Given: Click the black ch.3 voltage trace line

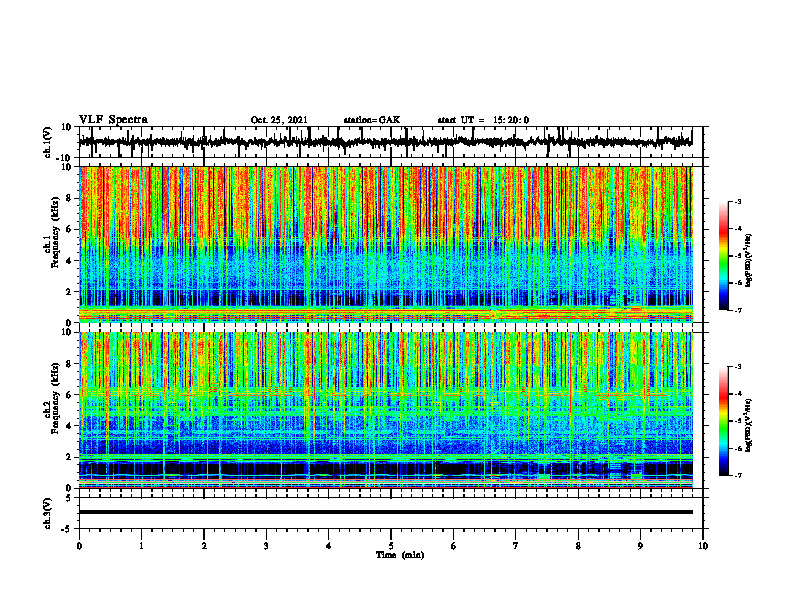Looking at the screenshot, I should click(385, 512).
